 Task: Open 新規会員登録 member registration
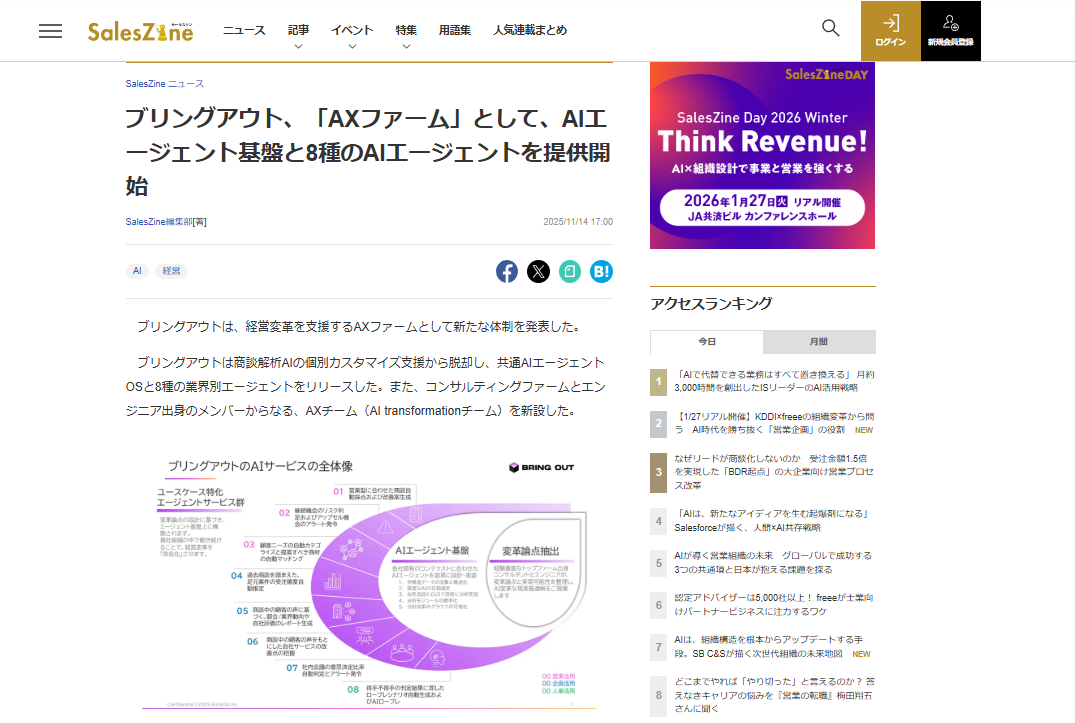950,31
